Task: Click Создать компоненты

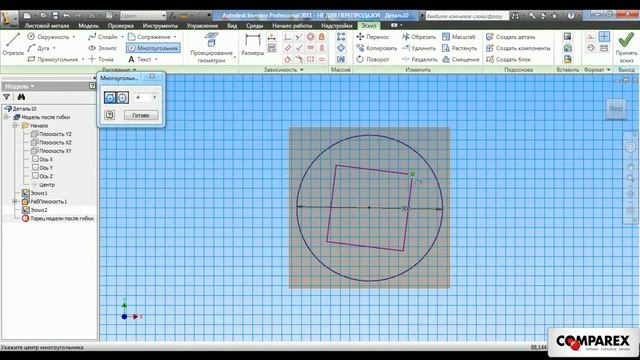Action: pos(518,48)
